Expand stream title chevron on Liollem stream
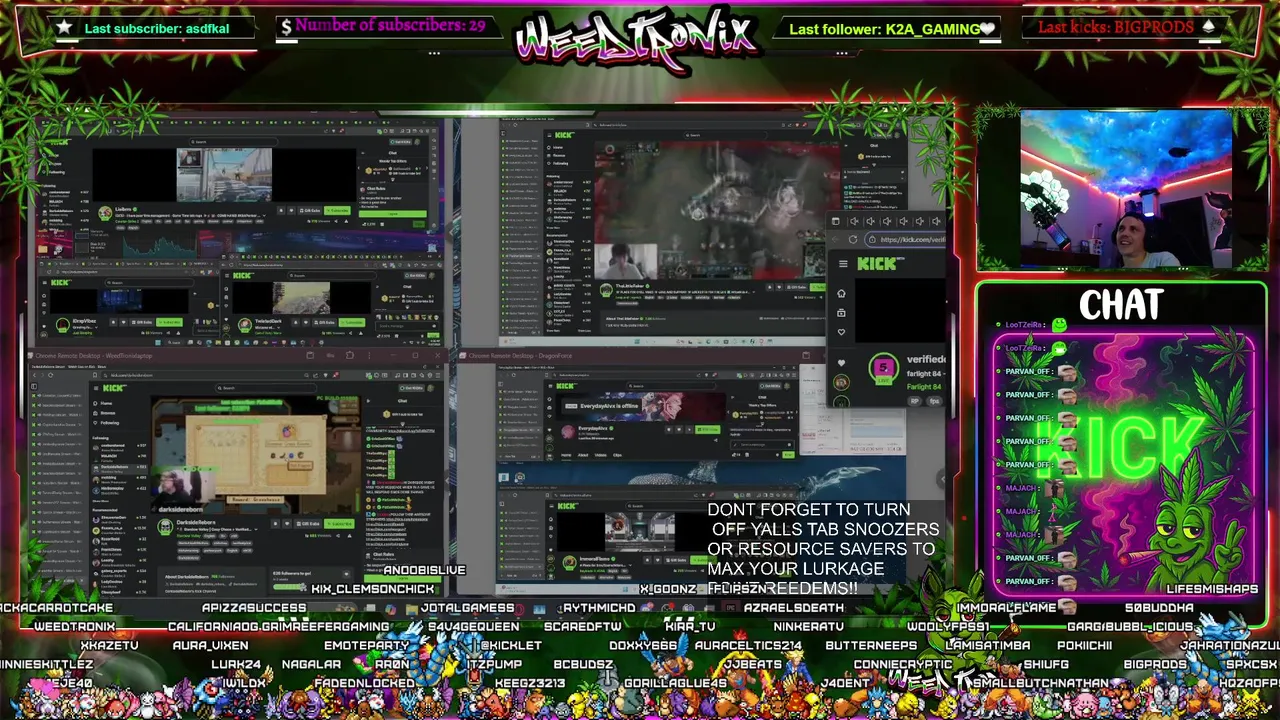Screen dimensions: 1280x720 264,216
